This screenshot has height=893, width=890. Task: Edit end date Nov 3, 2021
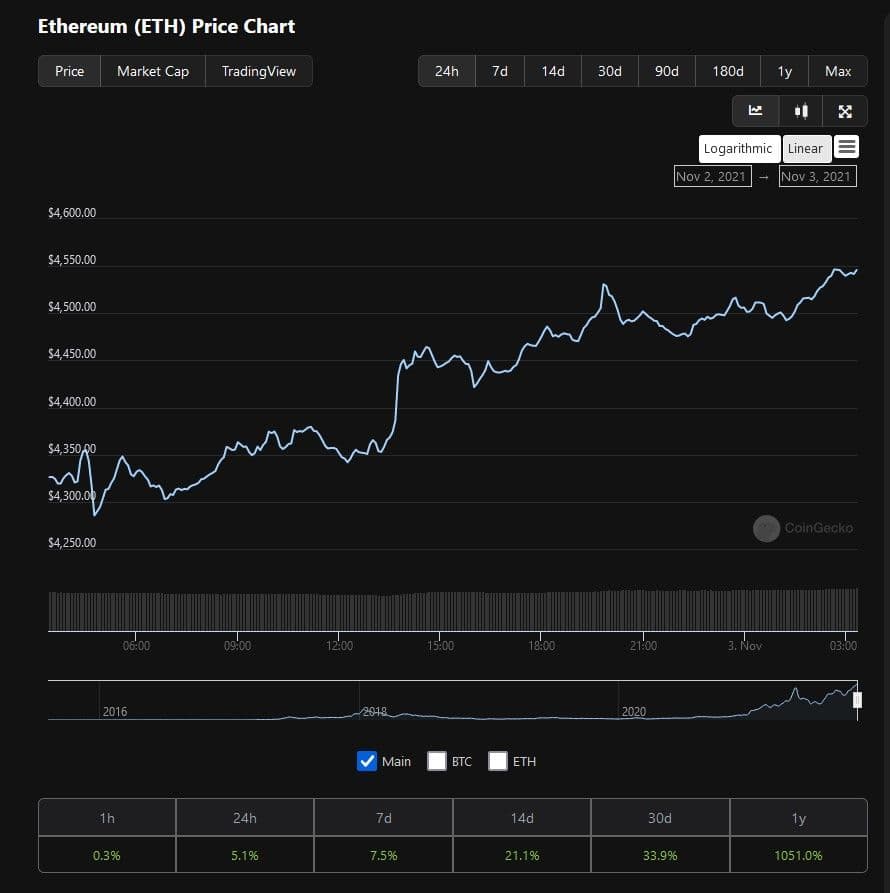pyautogui.click(x=817, y=177)
